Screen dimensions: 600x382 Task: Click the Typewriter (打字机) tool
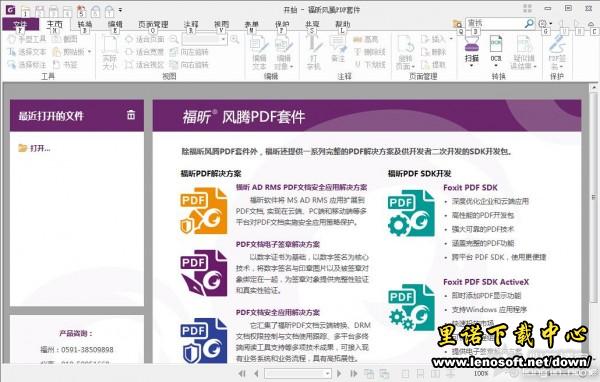[314, 53]
